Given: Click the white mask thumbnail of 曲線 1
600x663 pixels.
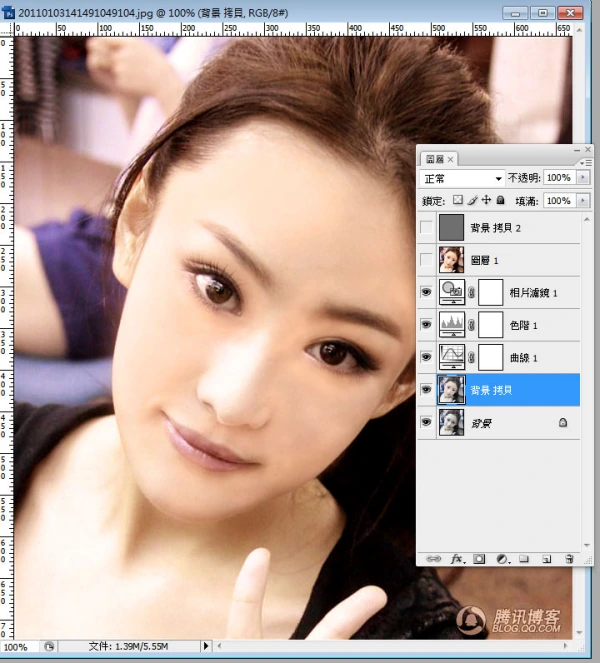Looking at the screenshot, I should point(490,357).
